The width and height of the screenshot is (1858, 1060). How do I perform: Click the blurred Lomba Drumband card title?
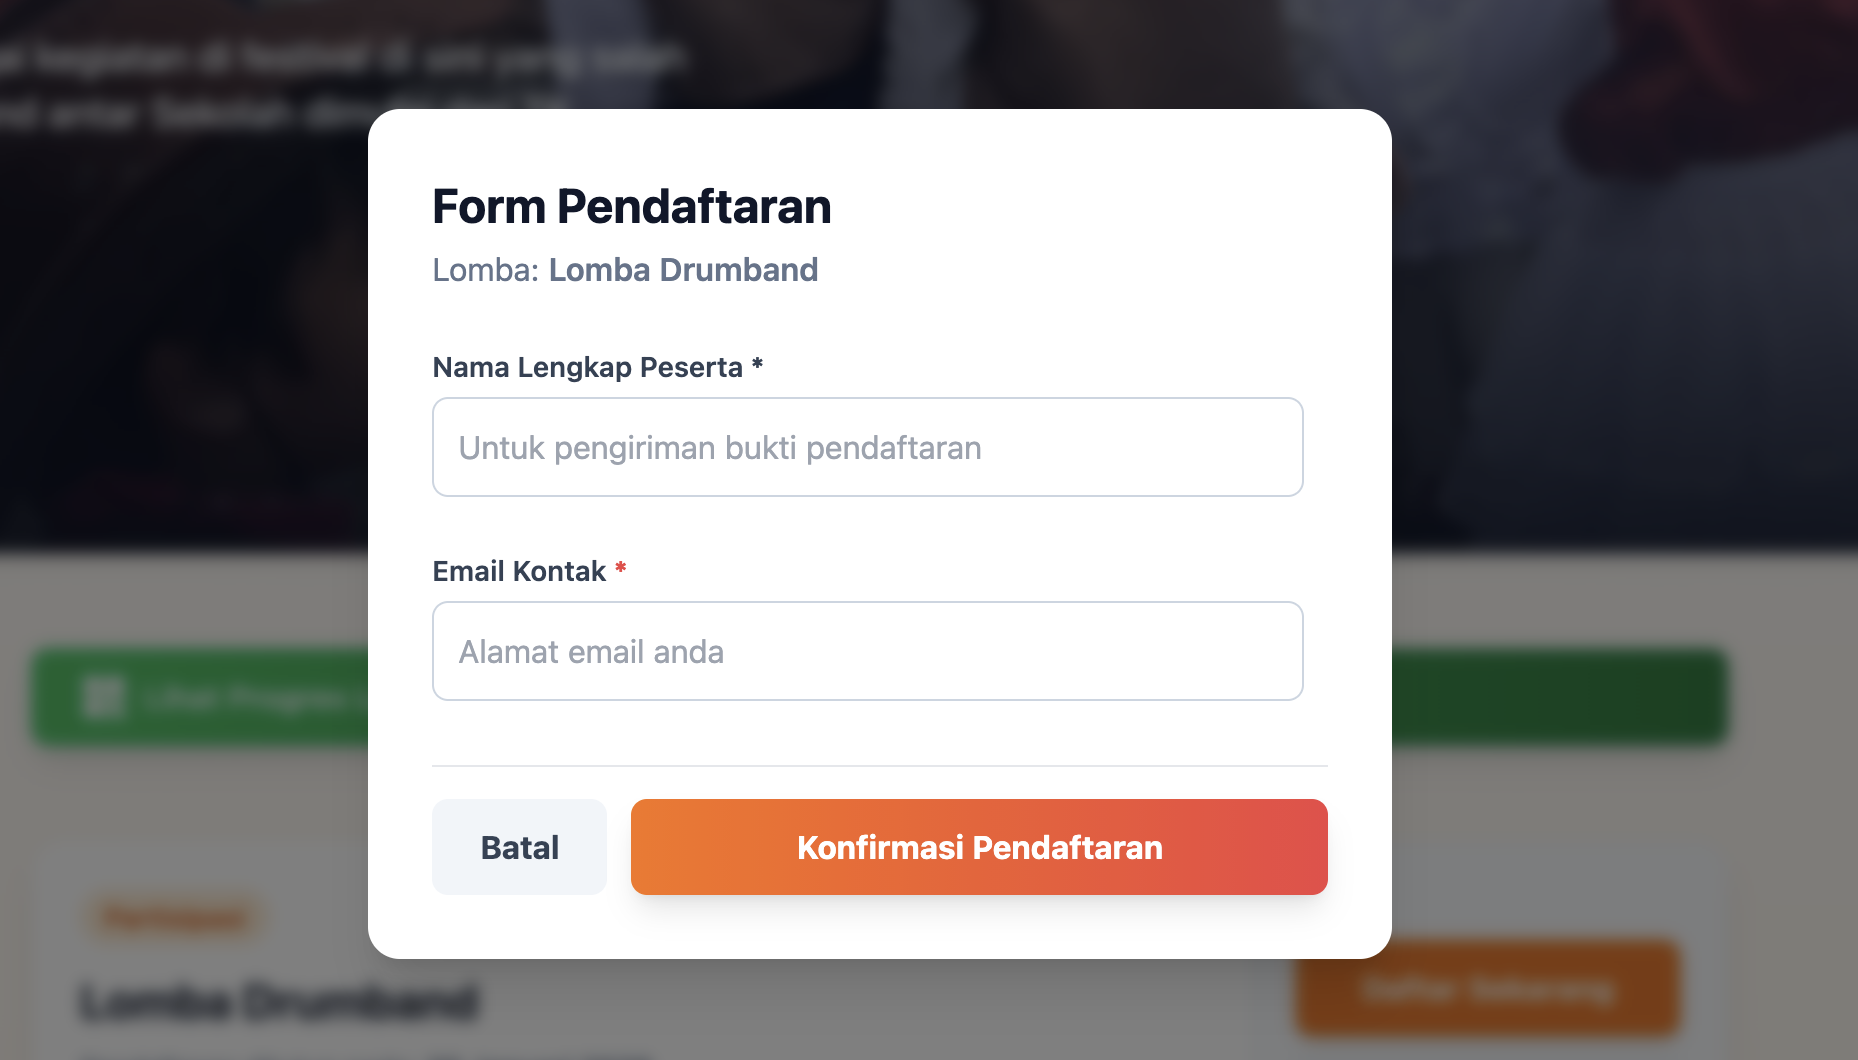click(x=279, y=1001)
